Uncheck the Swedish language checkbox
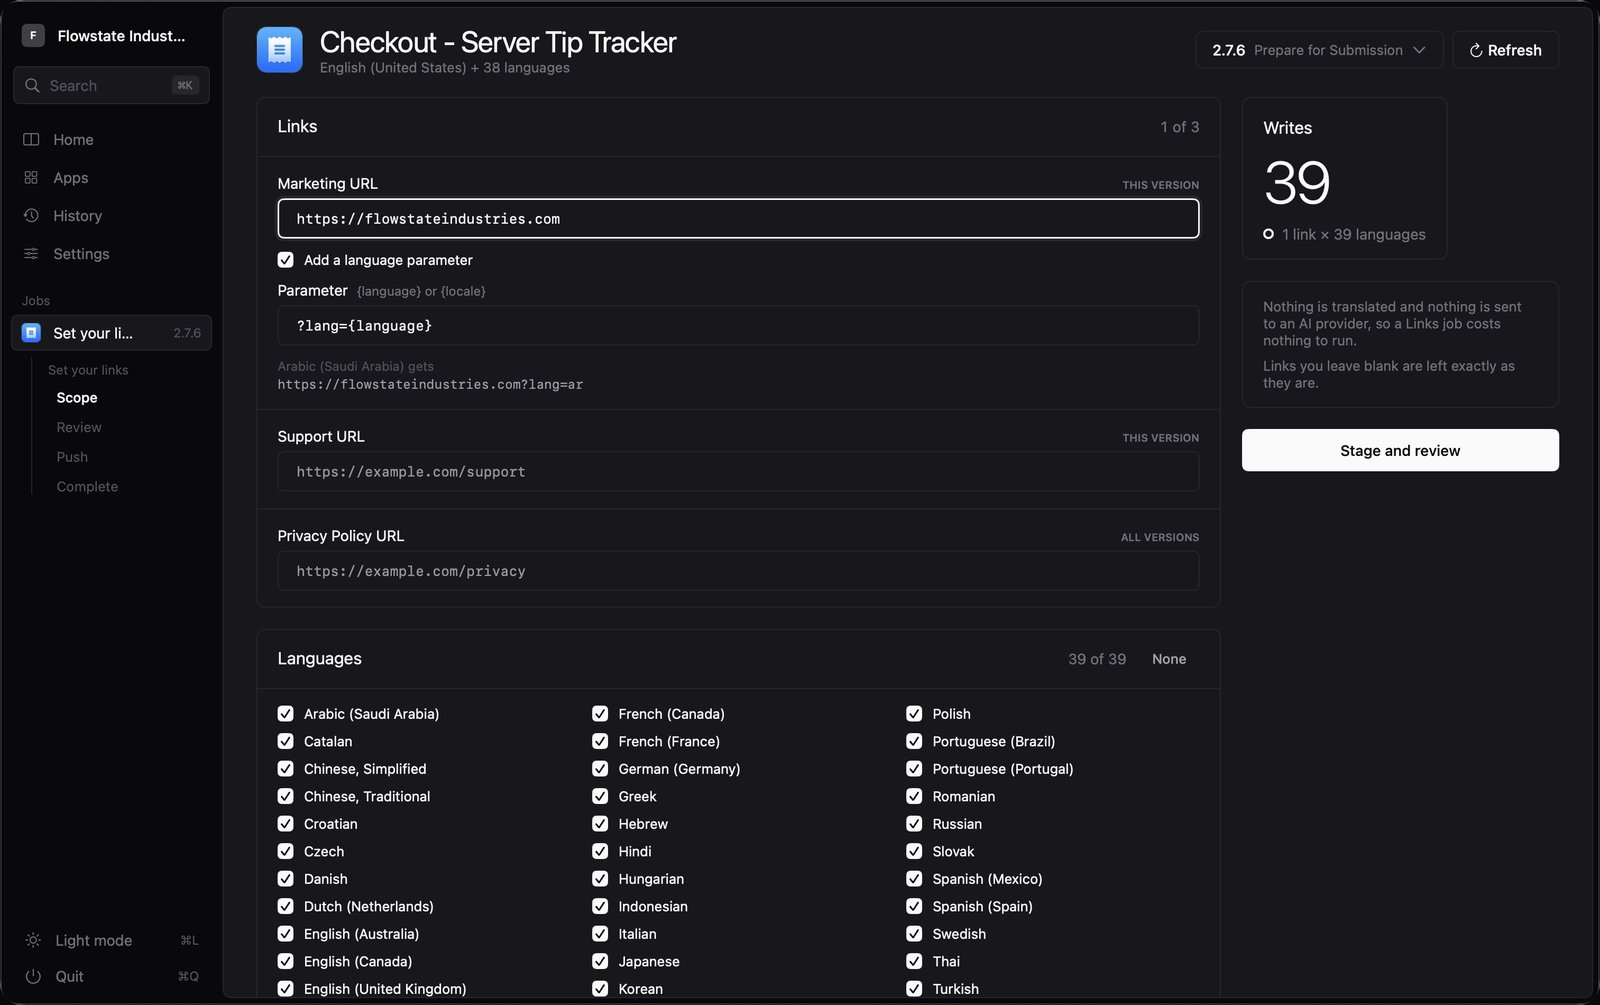 tap(914, 933)
